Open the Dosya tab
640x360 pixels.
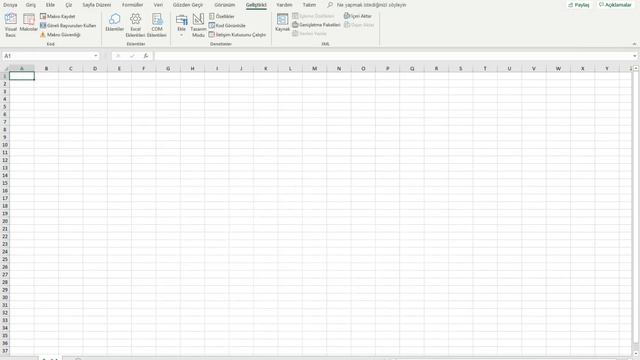(x=10, y=5)
